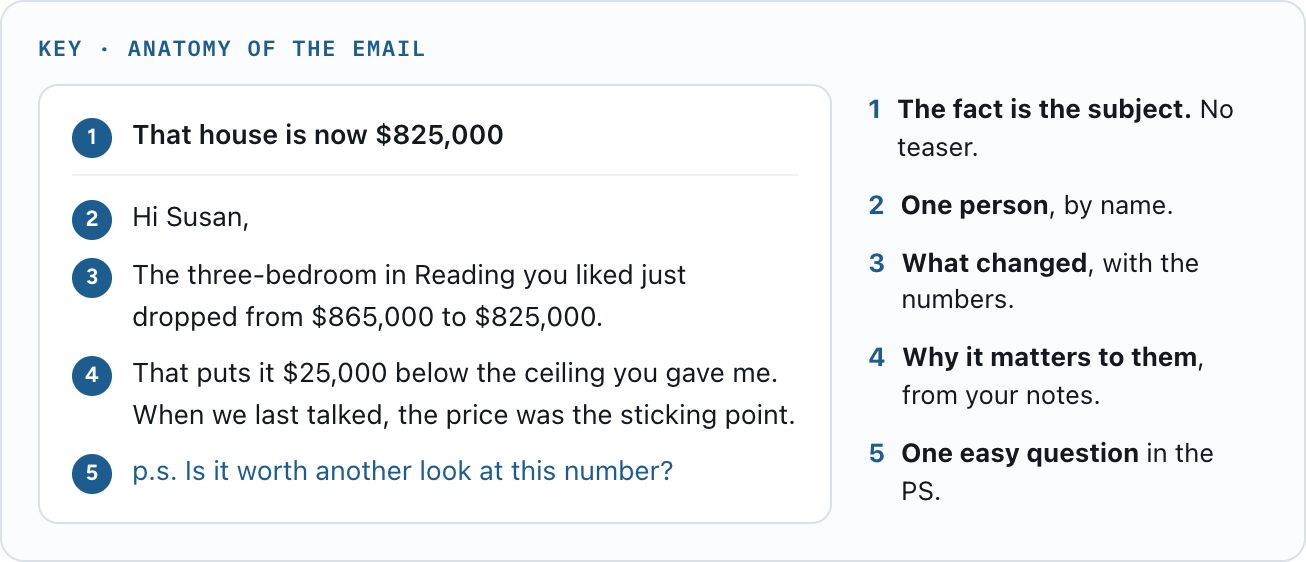Click badge 4 beside the ceiling price paragraph

92,376
